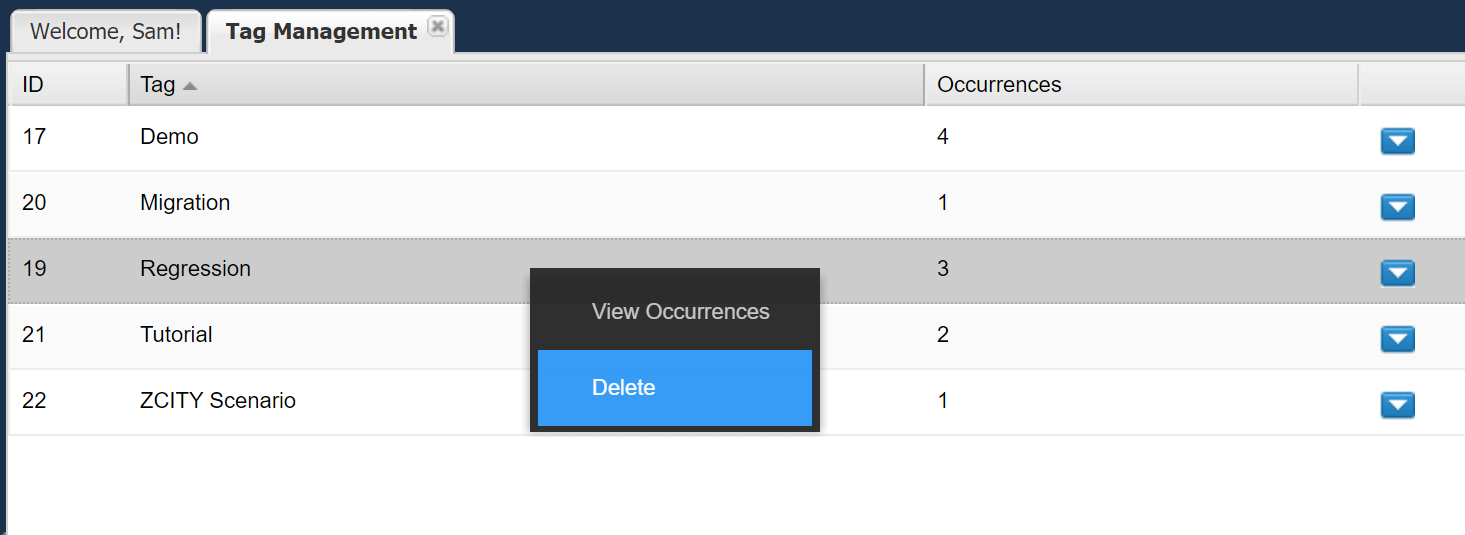Select the Tutorial tag name cell
This screenshot has height=535, width=1465.
click(x=177, y=335)
